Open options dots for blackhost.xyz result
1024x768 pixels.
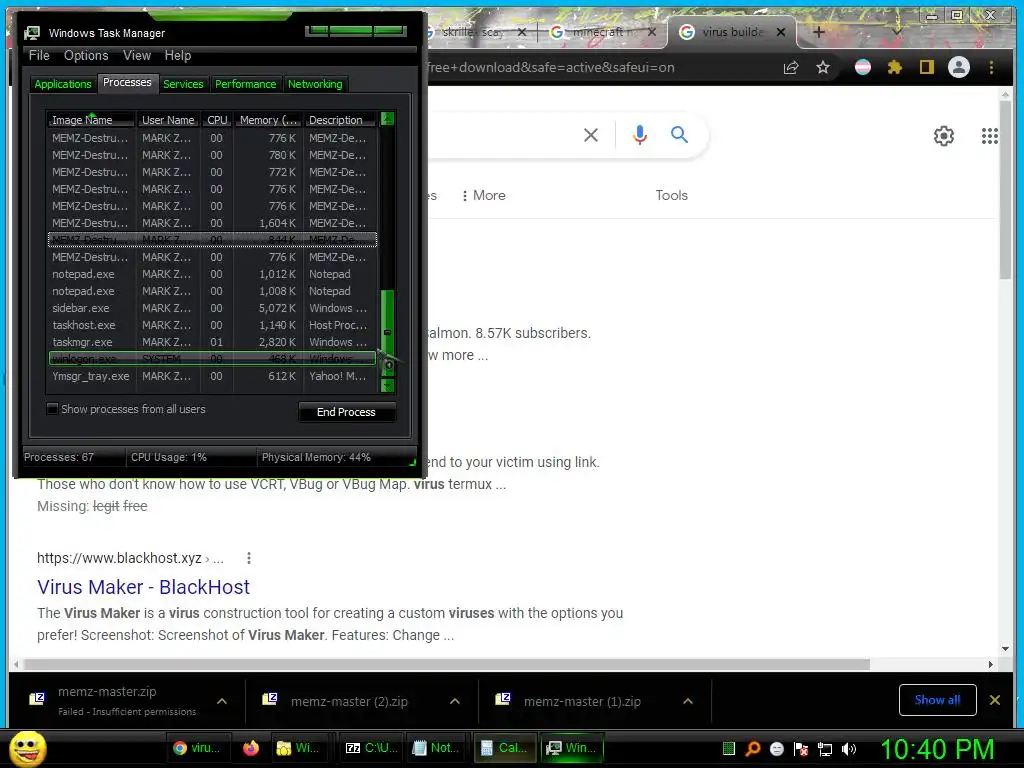[248, 558]
